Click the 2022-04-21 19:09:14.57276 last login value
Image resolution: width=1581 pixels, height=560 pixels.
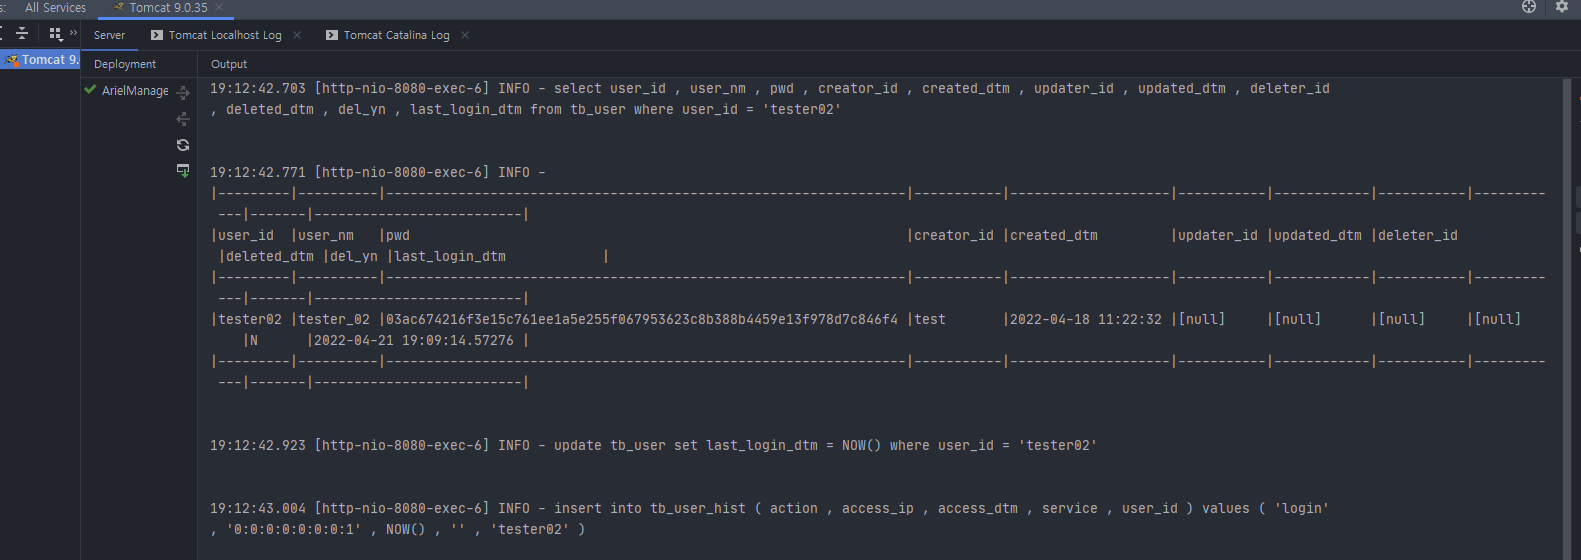click(x=414, y=341)
